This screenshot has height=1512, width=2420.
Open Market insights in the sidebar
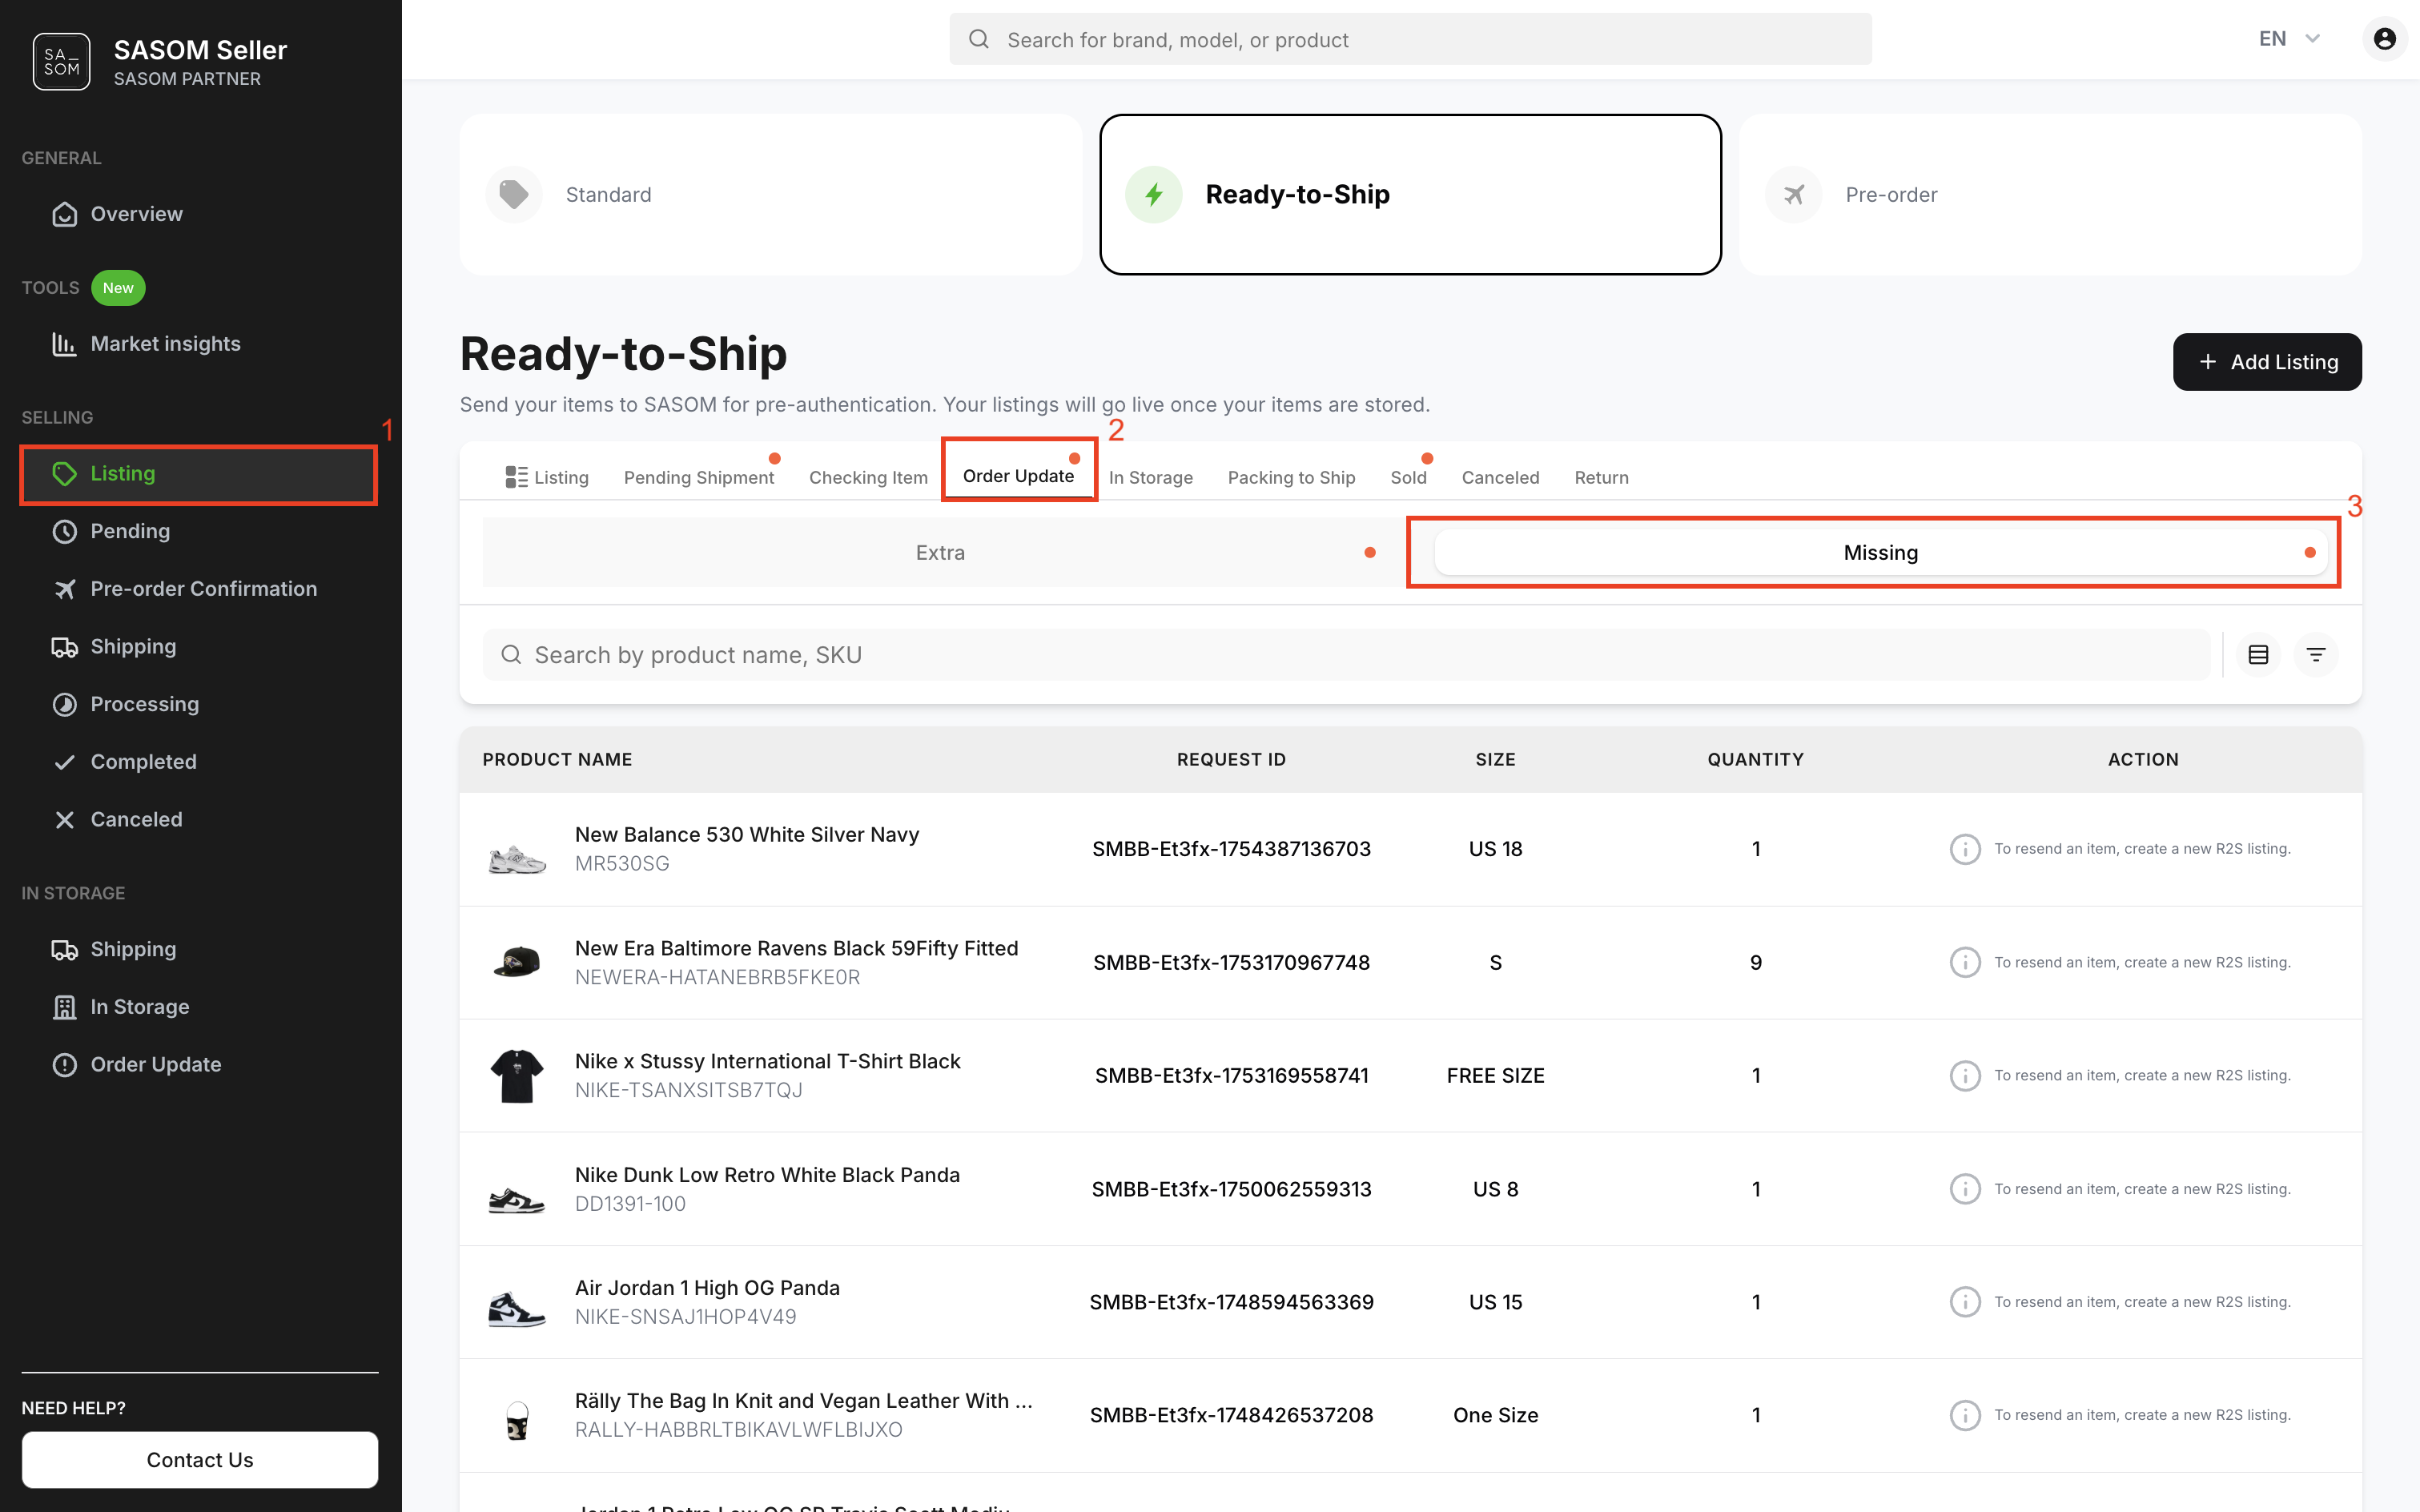165,344
